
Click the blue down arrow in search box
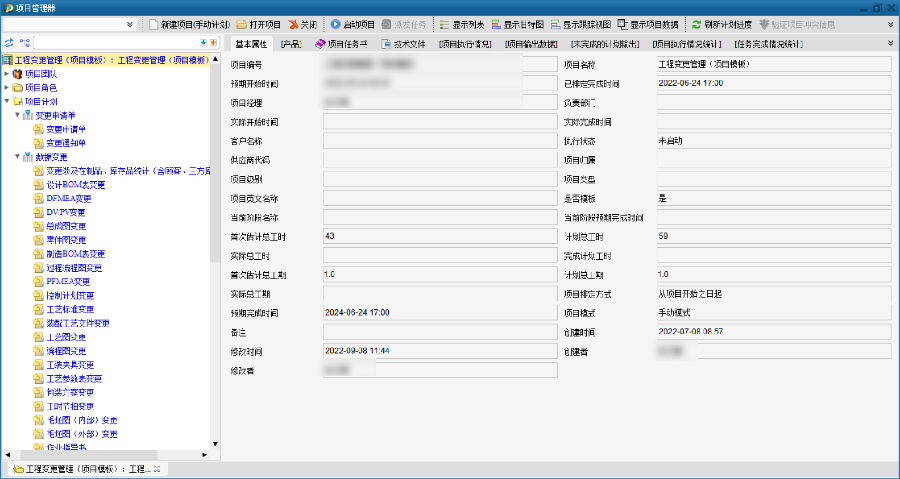203,42
